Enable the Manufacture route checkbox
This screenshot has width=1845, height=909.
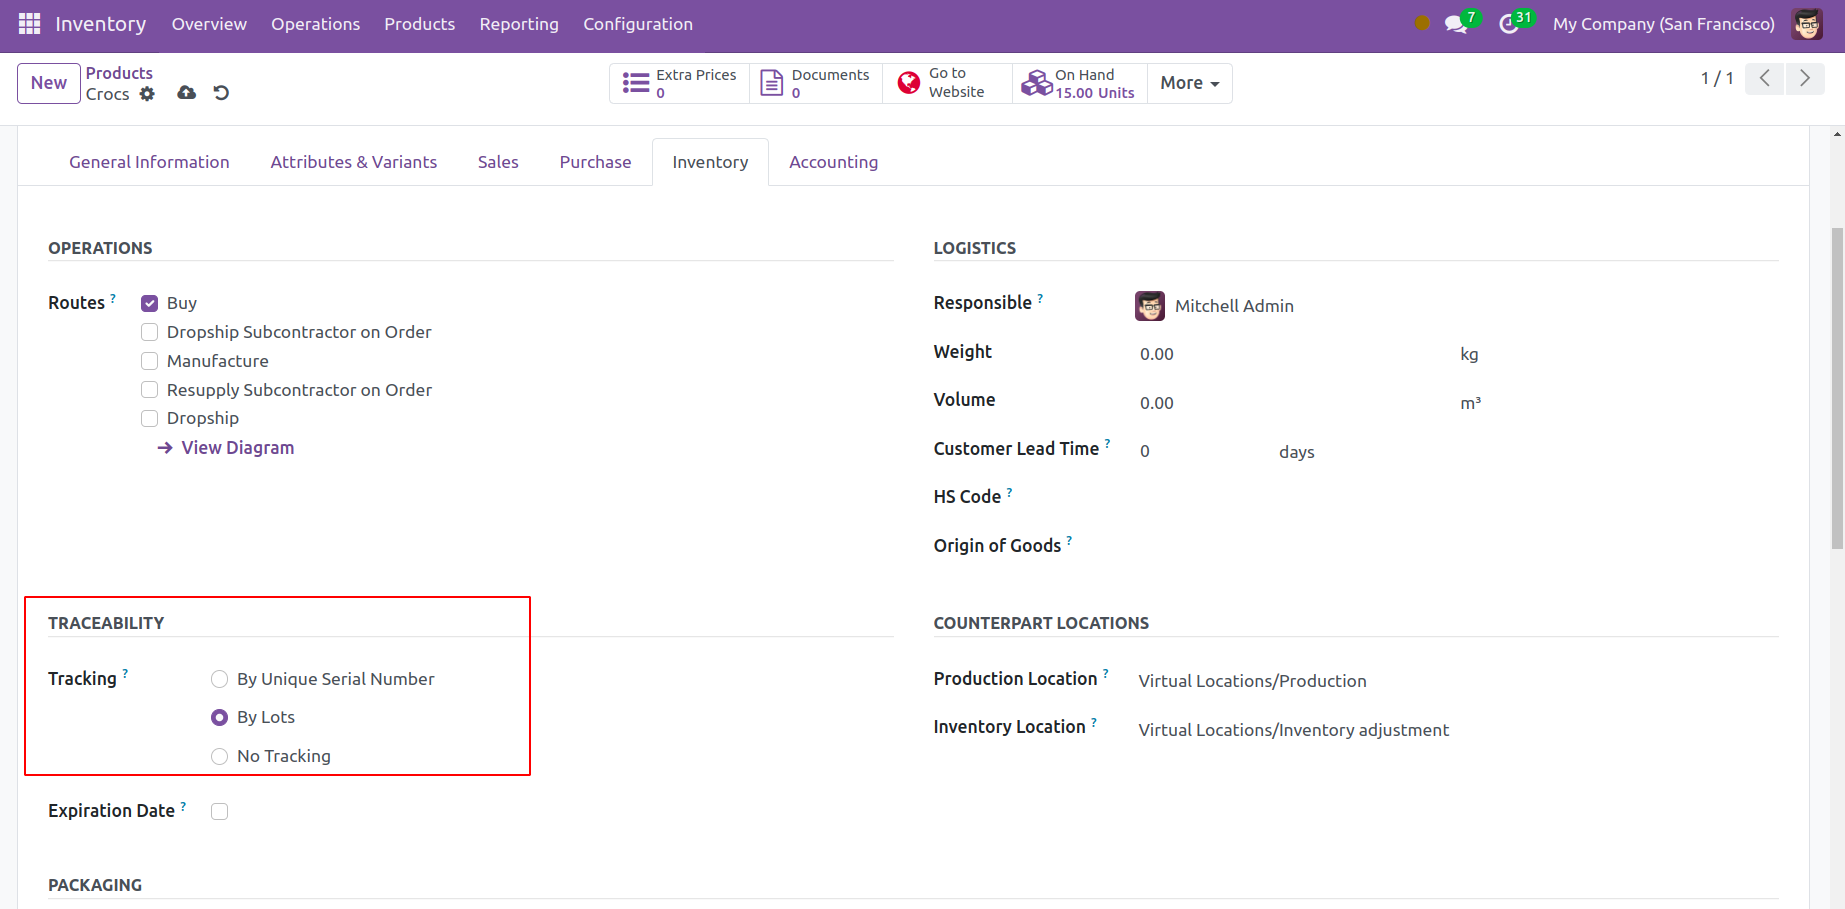pyautogui.click(x=150, y=361)
